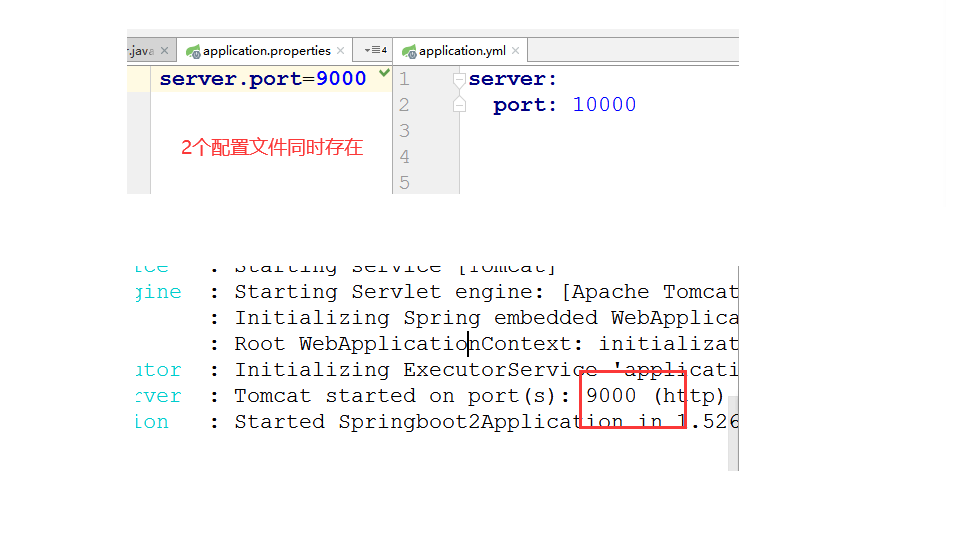Open the hidden tabs dropdown list

(375, 50)
